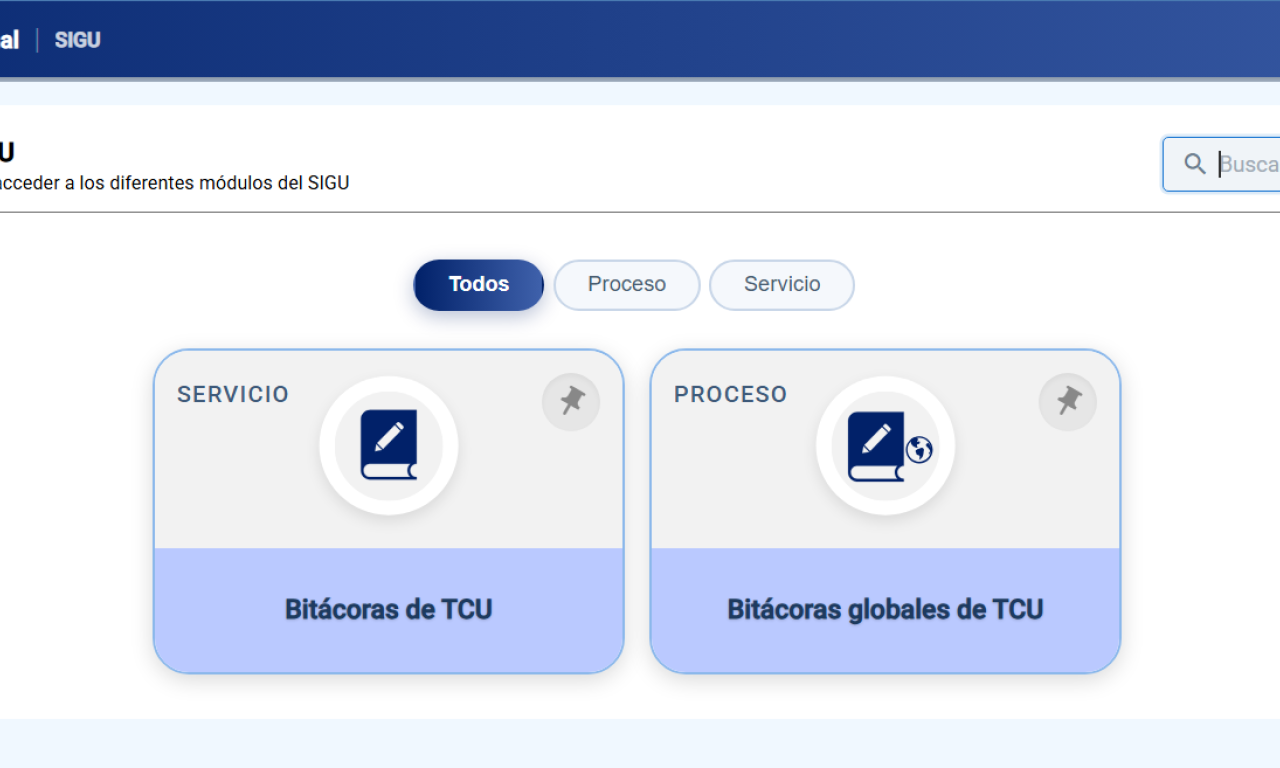
Task: Pin the Bitácoras de TCU card
Action: click(x=571, y=402)
